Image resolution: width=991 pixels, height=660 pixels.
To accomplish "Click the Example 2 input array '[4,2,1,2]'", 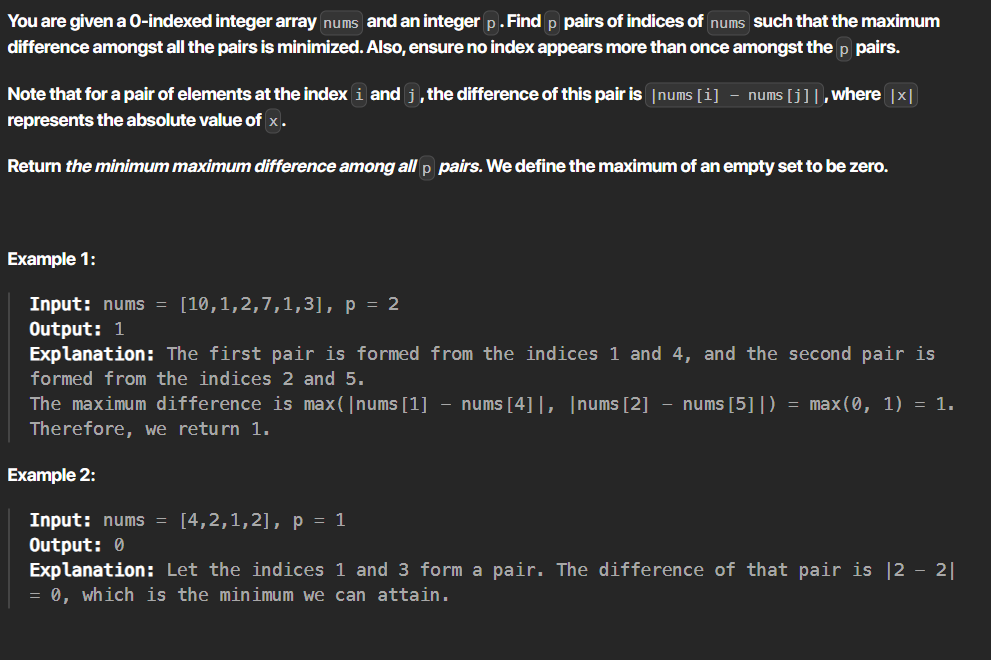I will tap(226, 520).
